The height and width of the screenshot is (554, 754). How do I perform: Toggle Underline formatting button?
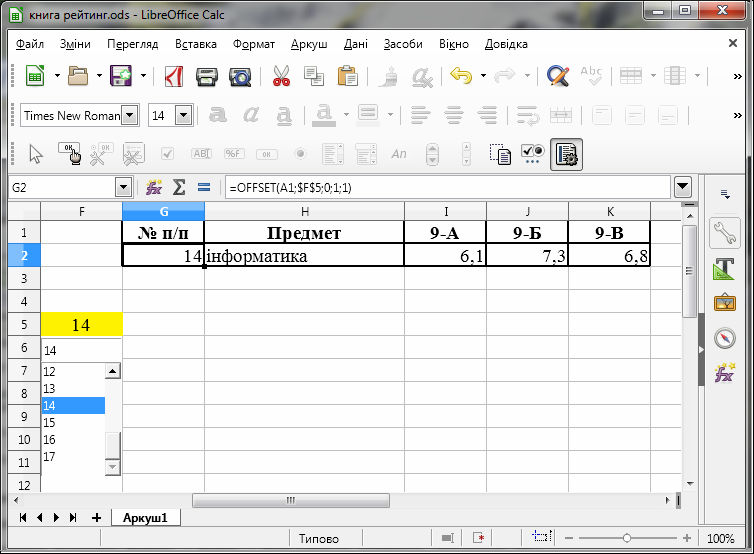point(284,115)
